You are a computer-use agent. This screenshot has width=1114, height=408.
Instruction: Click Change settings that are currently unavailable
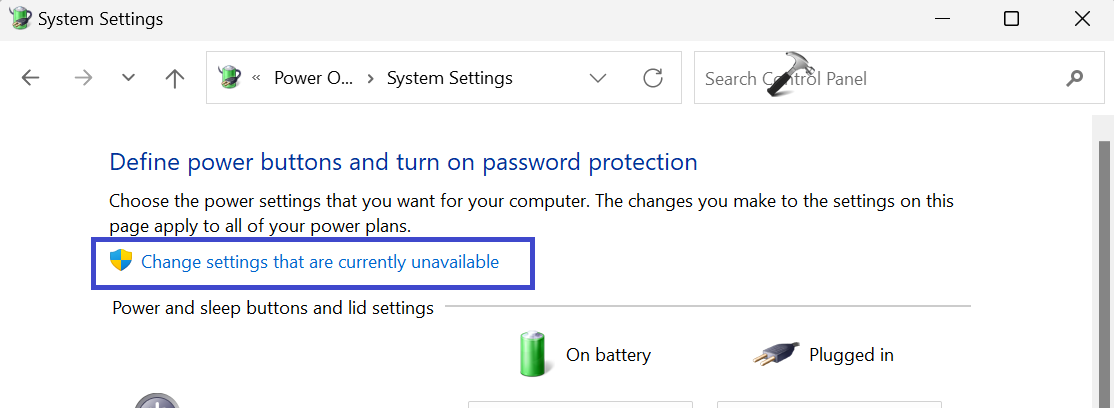(x=320, y=262)
